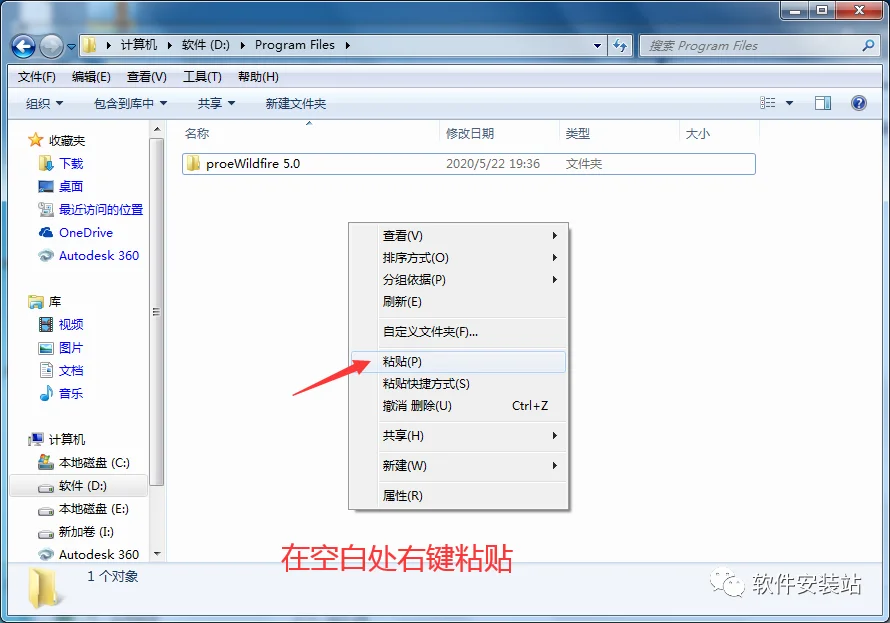This screenshot has height=623, width=890.
Task: Click the Forward navigation arrow button
Action: click(x=52, y=46)
